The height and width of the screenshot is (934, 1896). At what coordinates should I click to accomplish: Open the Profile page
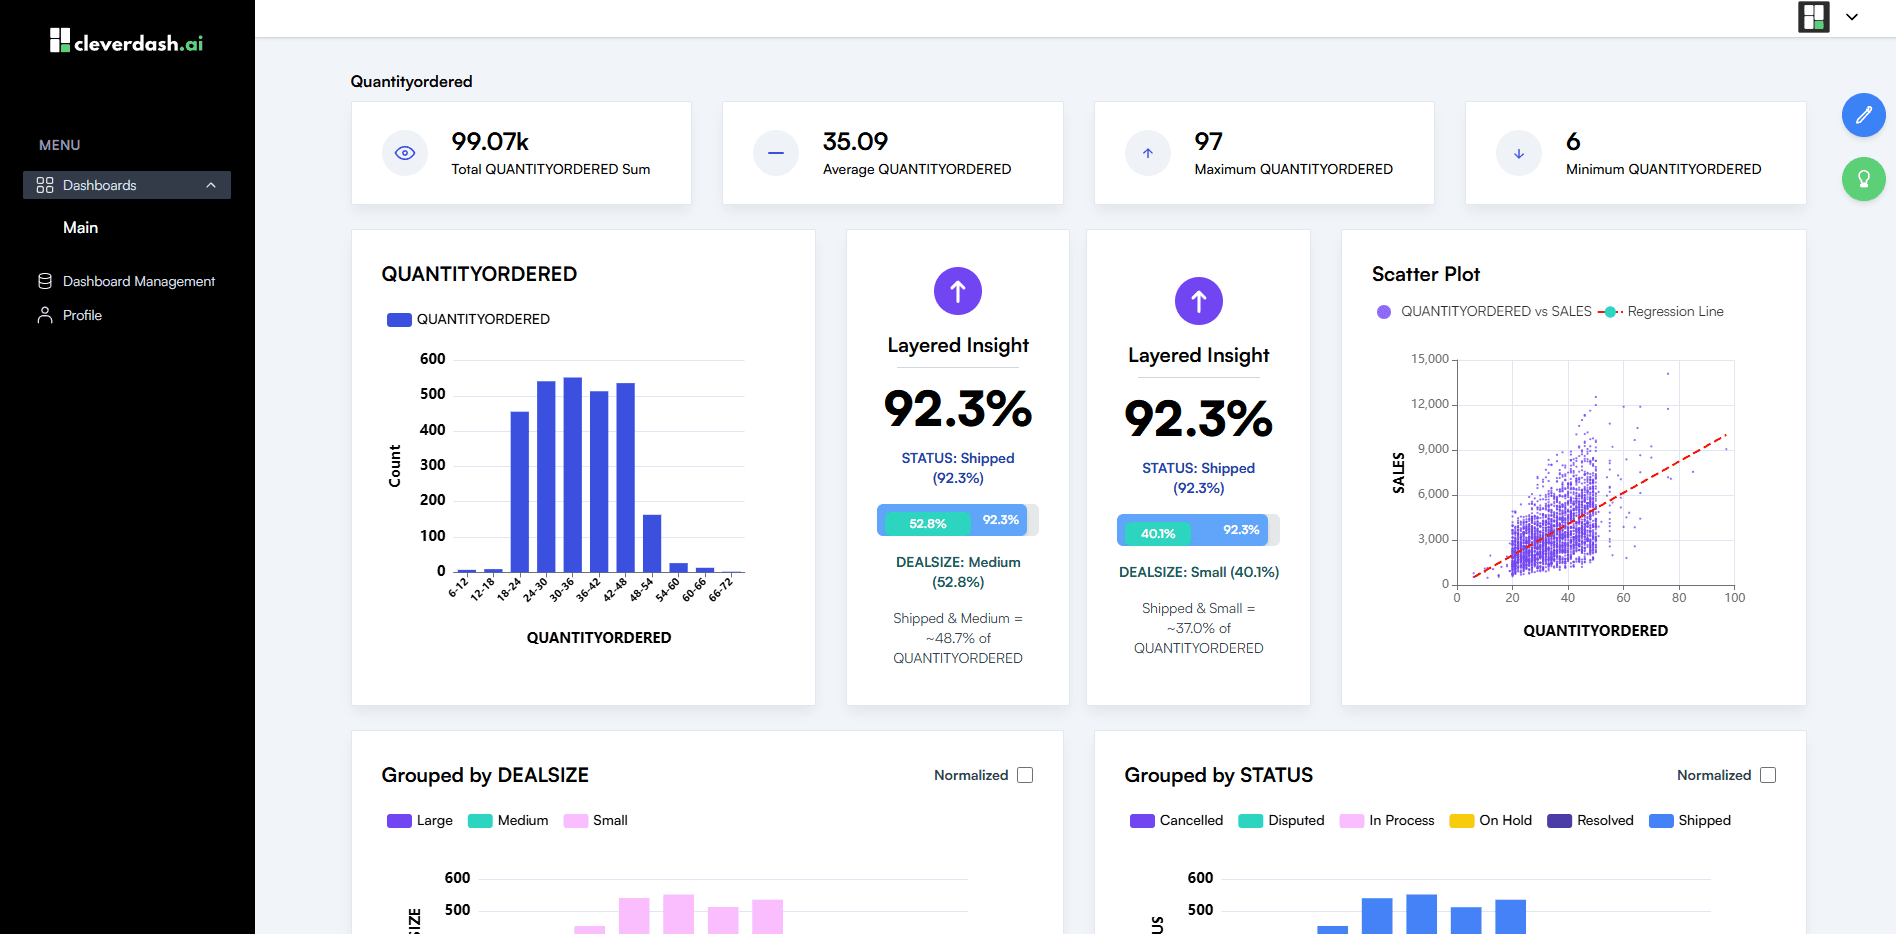tap(82, 315)
